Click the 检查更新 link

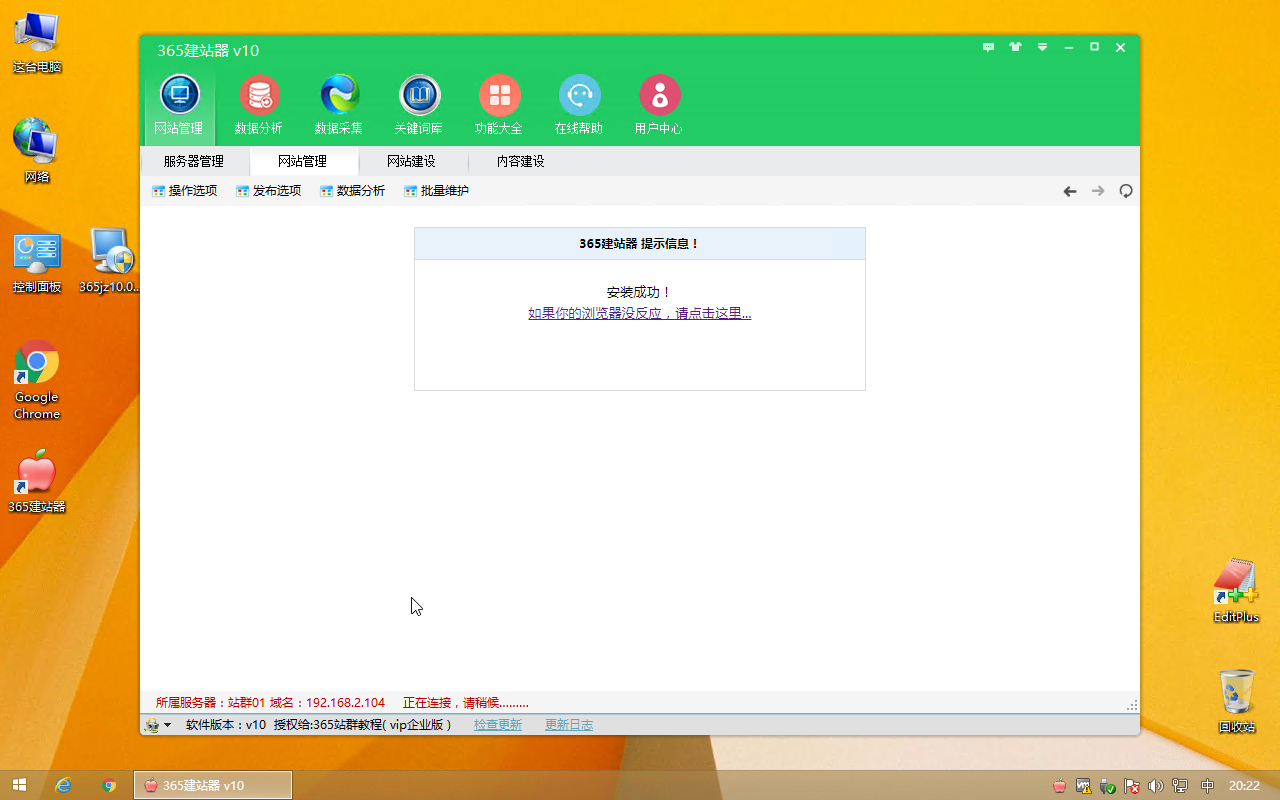pyautogui.click(x=498, y=725)
